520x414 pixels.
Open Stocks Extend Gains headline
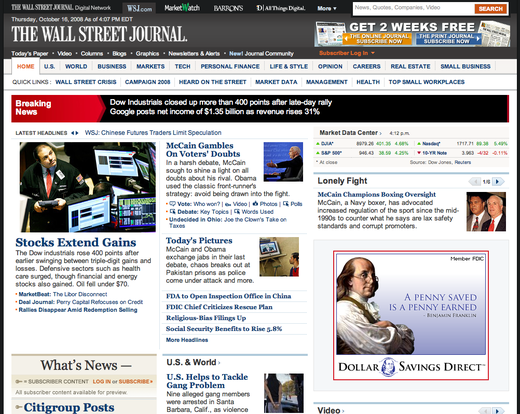pos(76,242)
